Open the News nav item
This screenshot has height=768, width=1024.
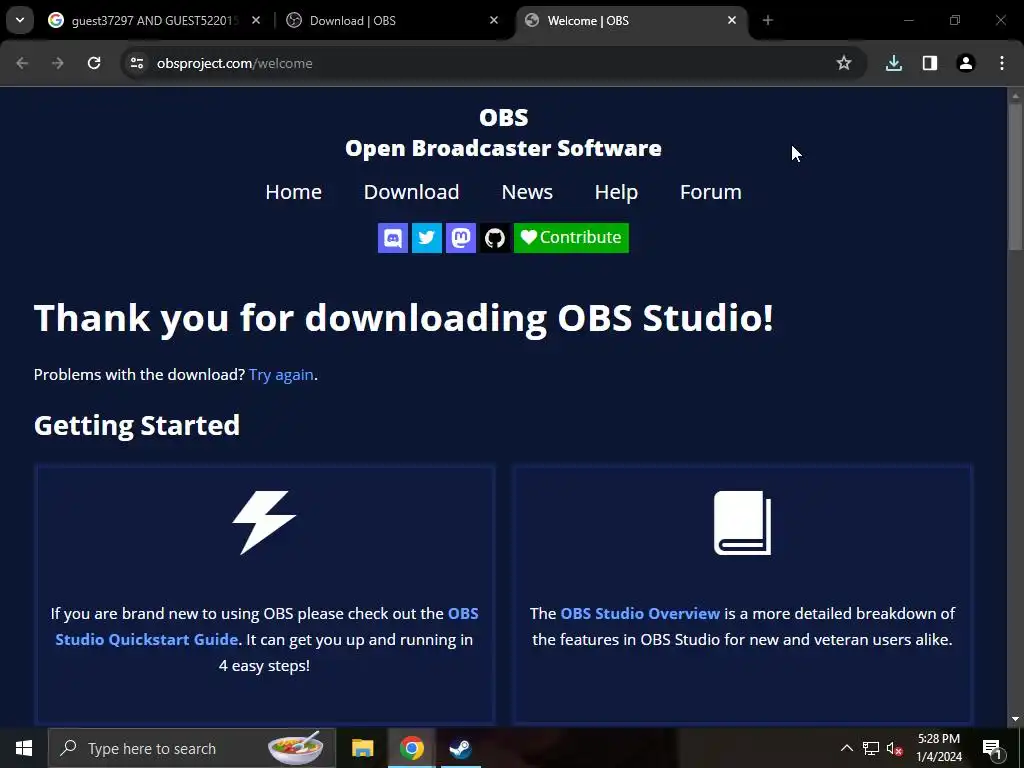point(527,192)
